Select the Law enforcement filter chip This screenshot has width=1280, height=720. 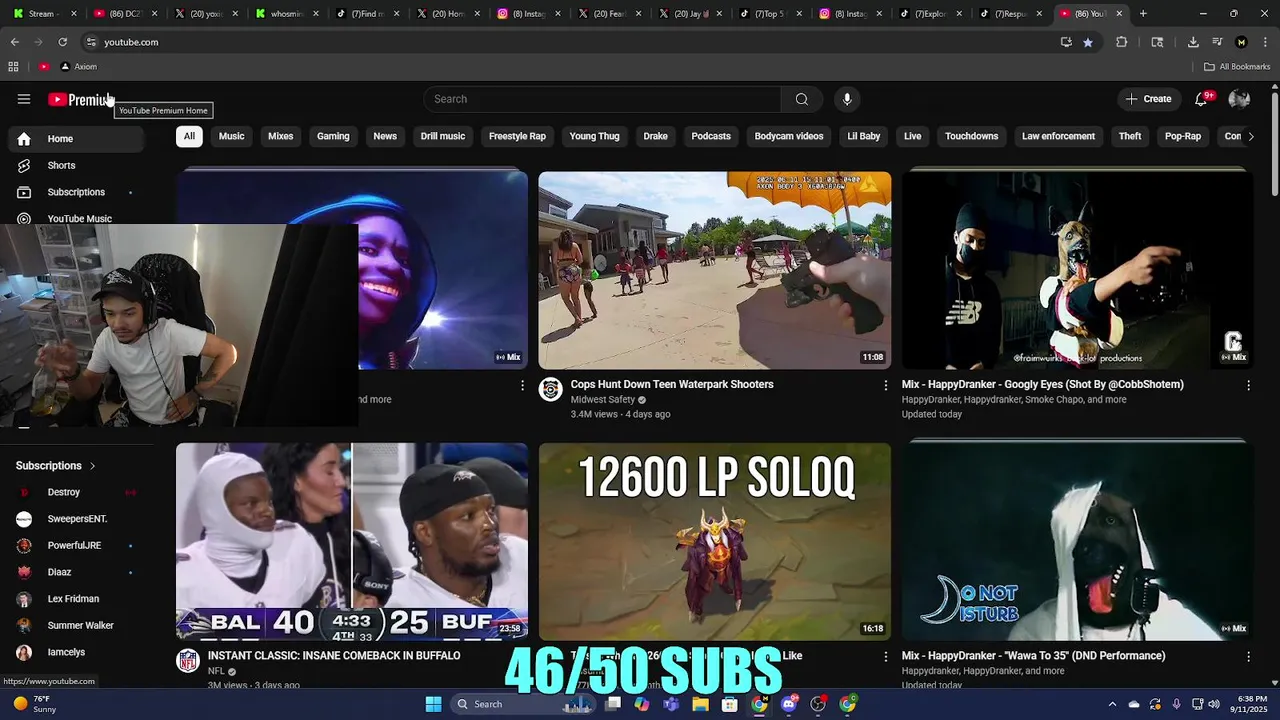[1058, 137]
